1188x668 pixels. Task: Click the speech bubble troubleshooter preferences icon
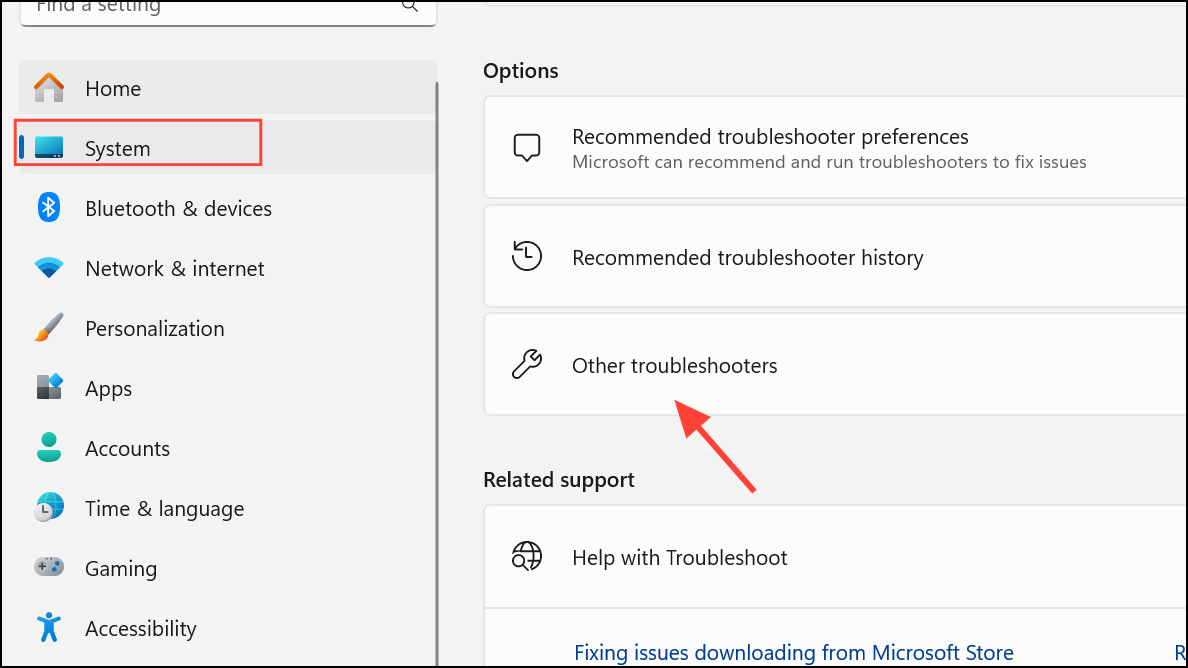(527, 146)
